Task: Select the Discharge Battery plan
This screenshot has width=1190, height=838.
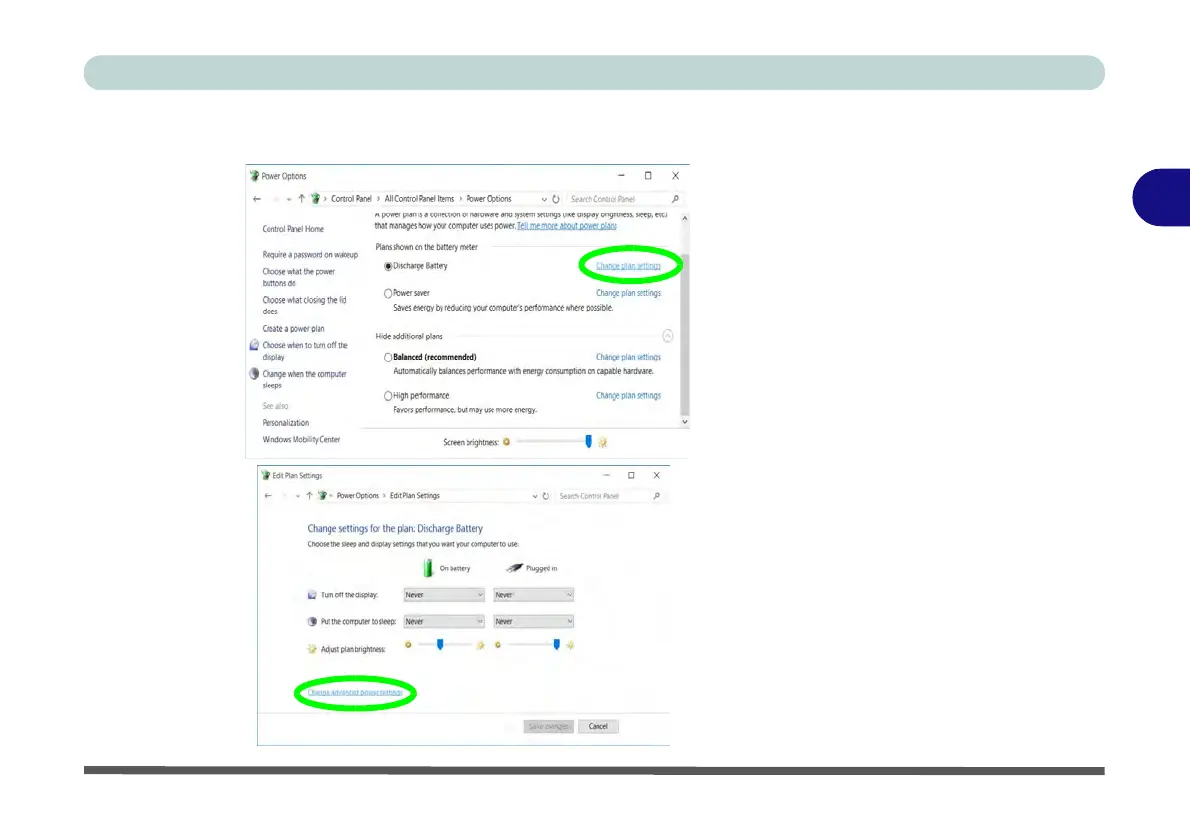Action: coord(388,266)
